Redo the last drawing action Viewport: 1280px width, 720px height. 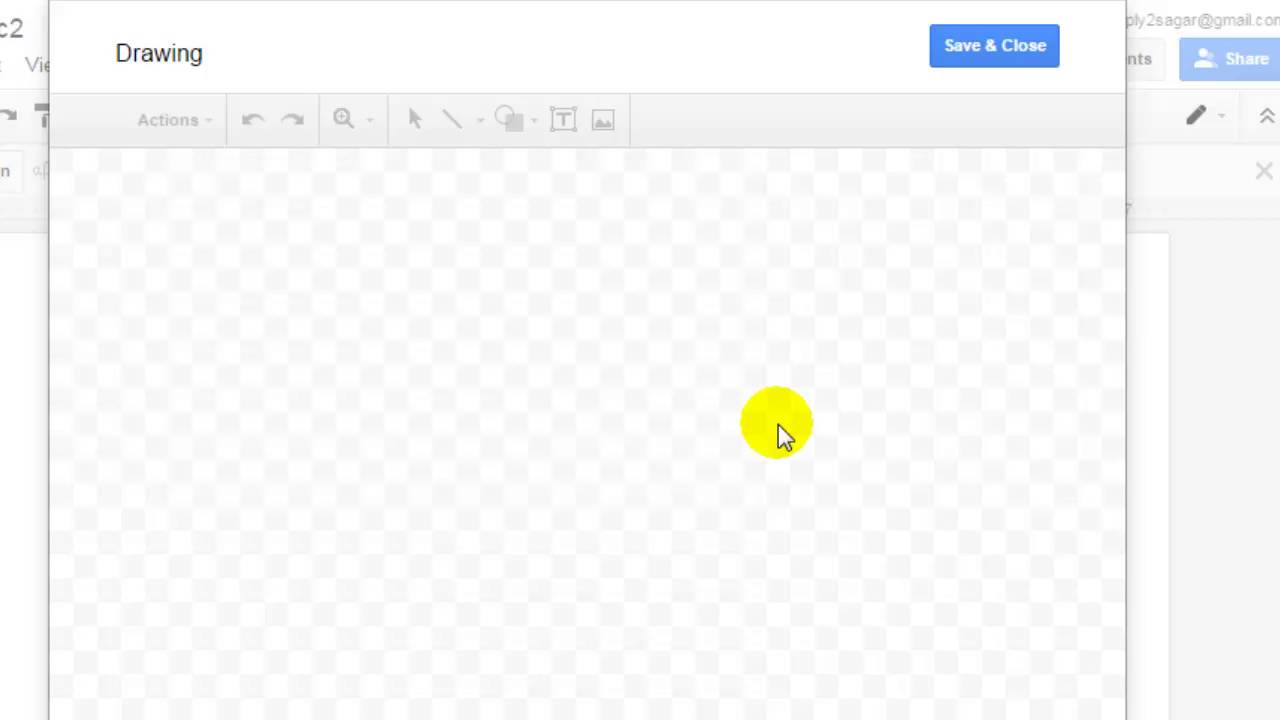(292, 119)
